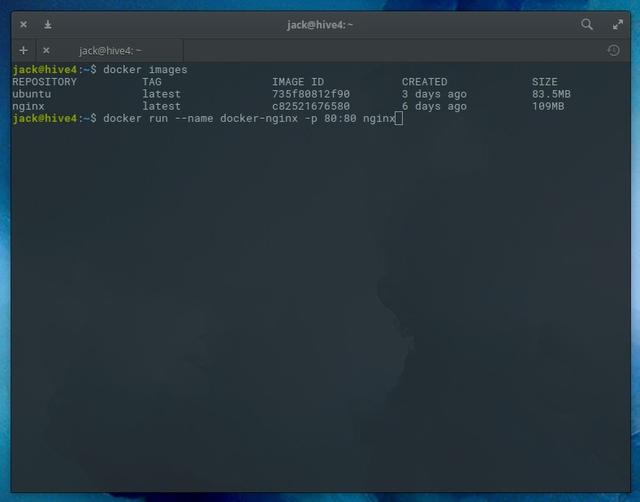Click image ID c82521676580
The image size is (640, 502).
tap(311, 106)
